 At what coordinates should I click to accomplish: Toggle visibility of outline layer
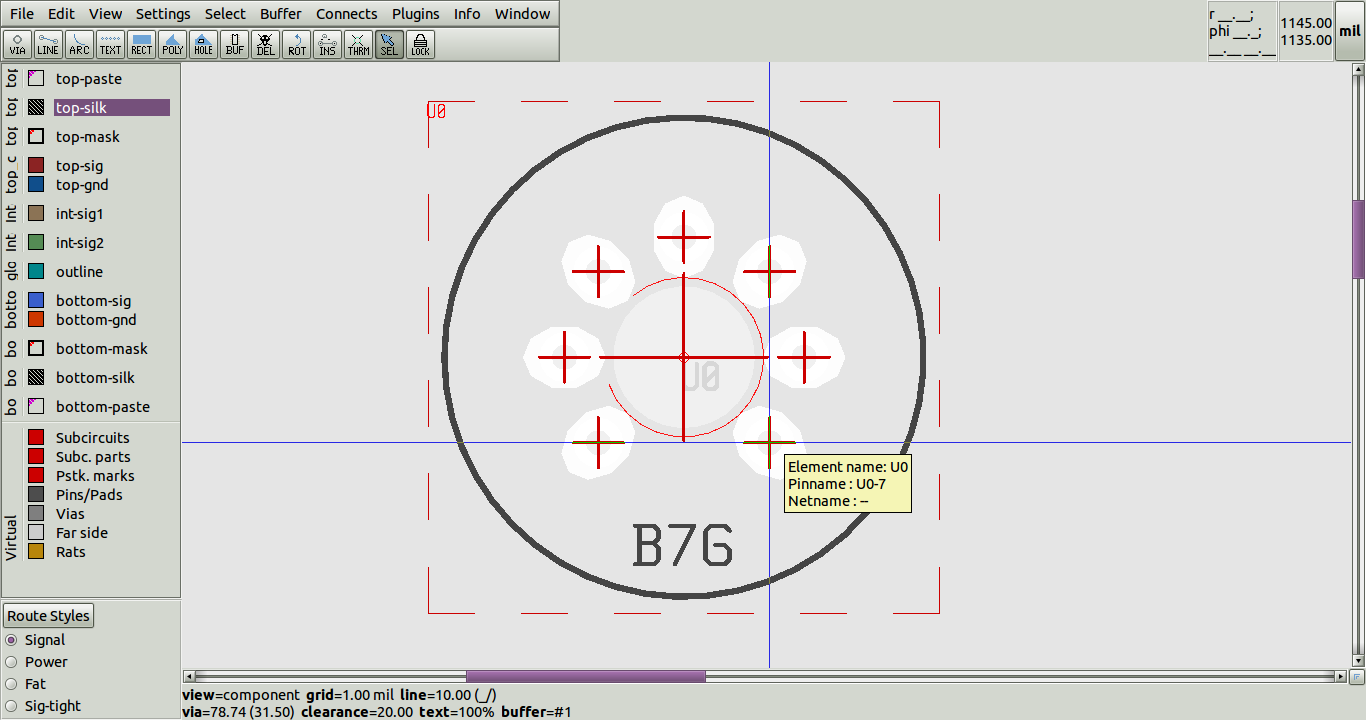[36, 272]
